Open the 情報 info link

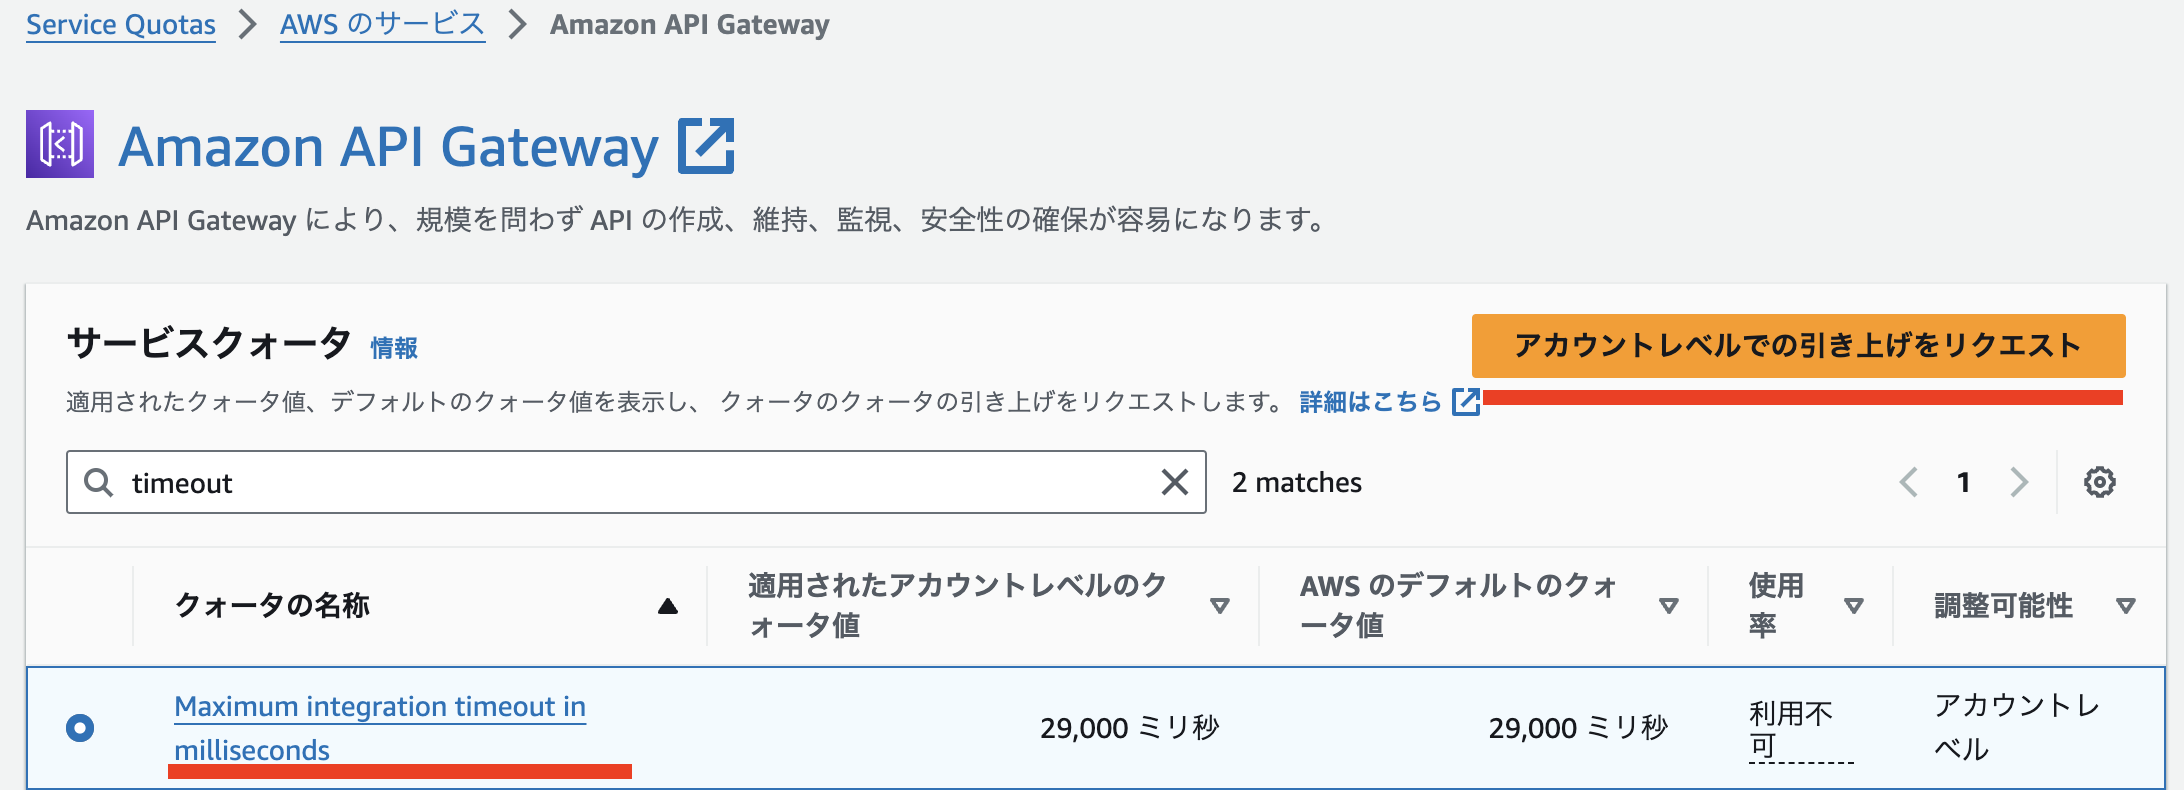coord(394,348)
